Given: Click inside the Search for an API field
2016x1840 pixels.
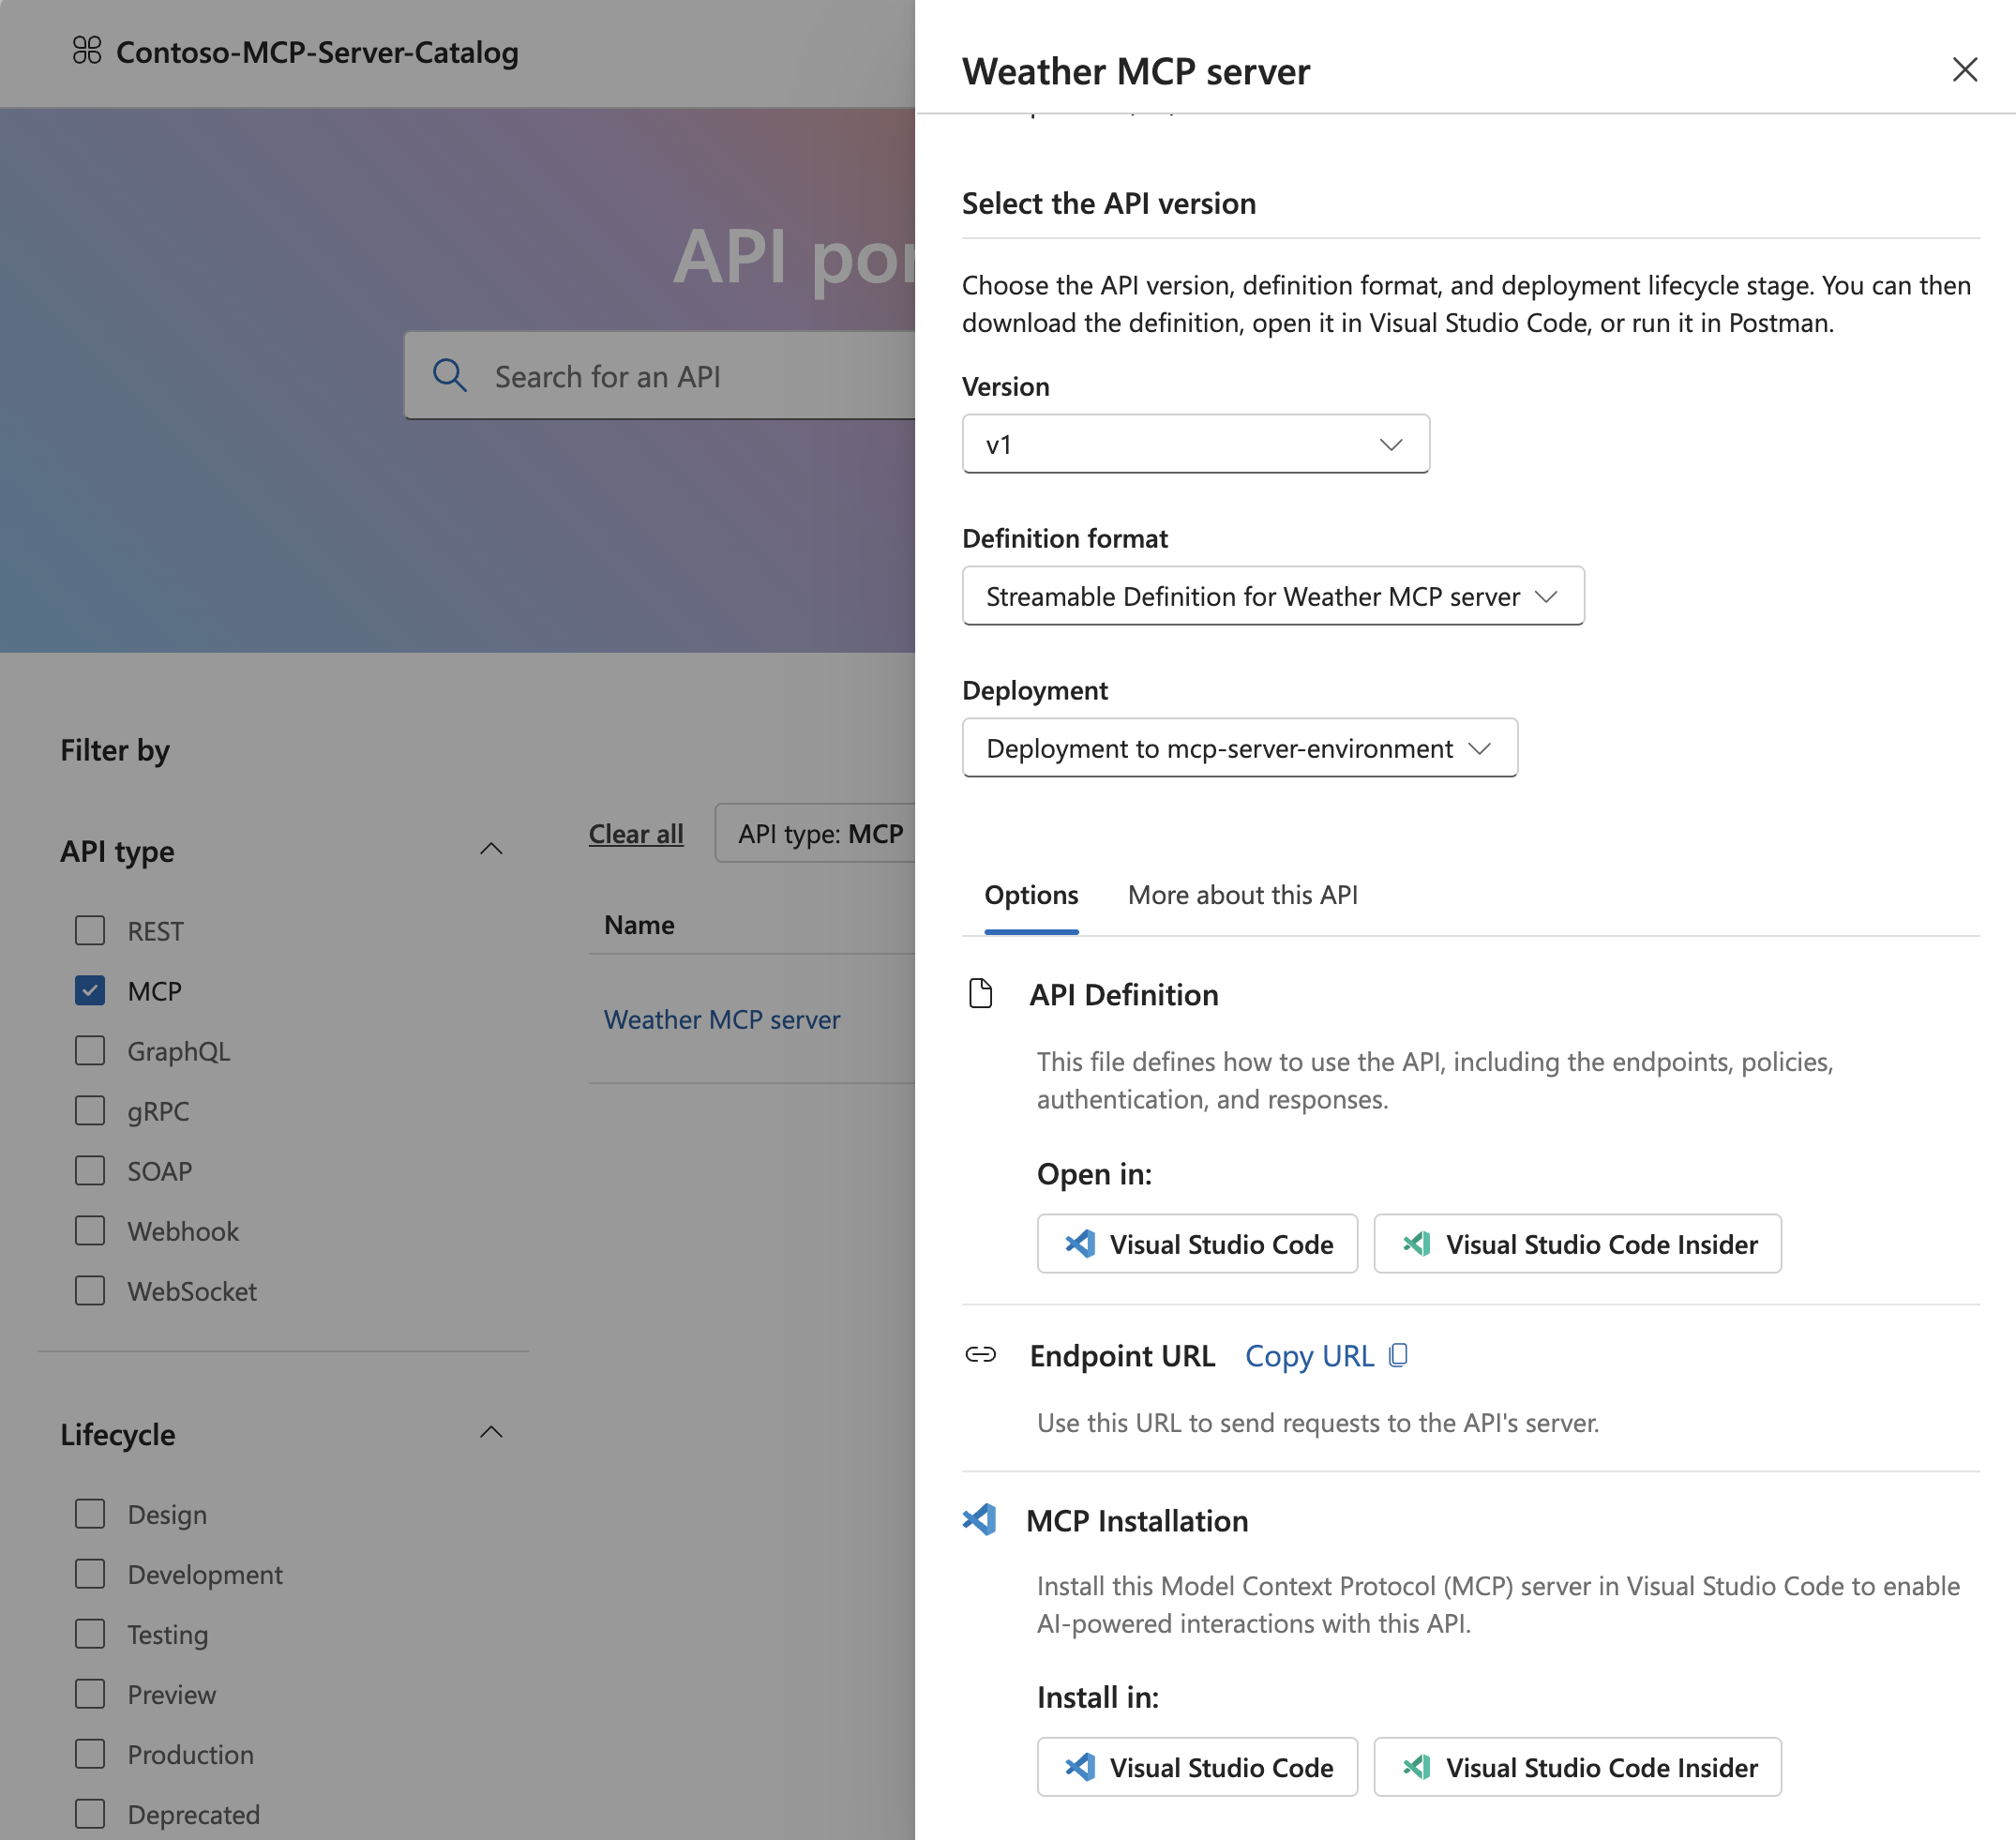Looking at the screenshot, I should (650, 375).
